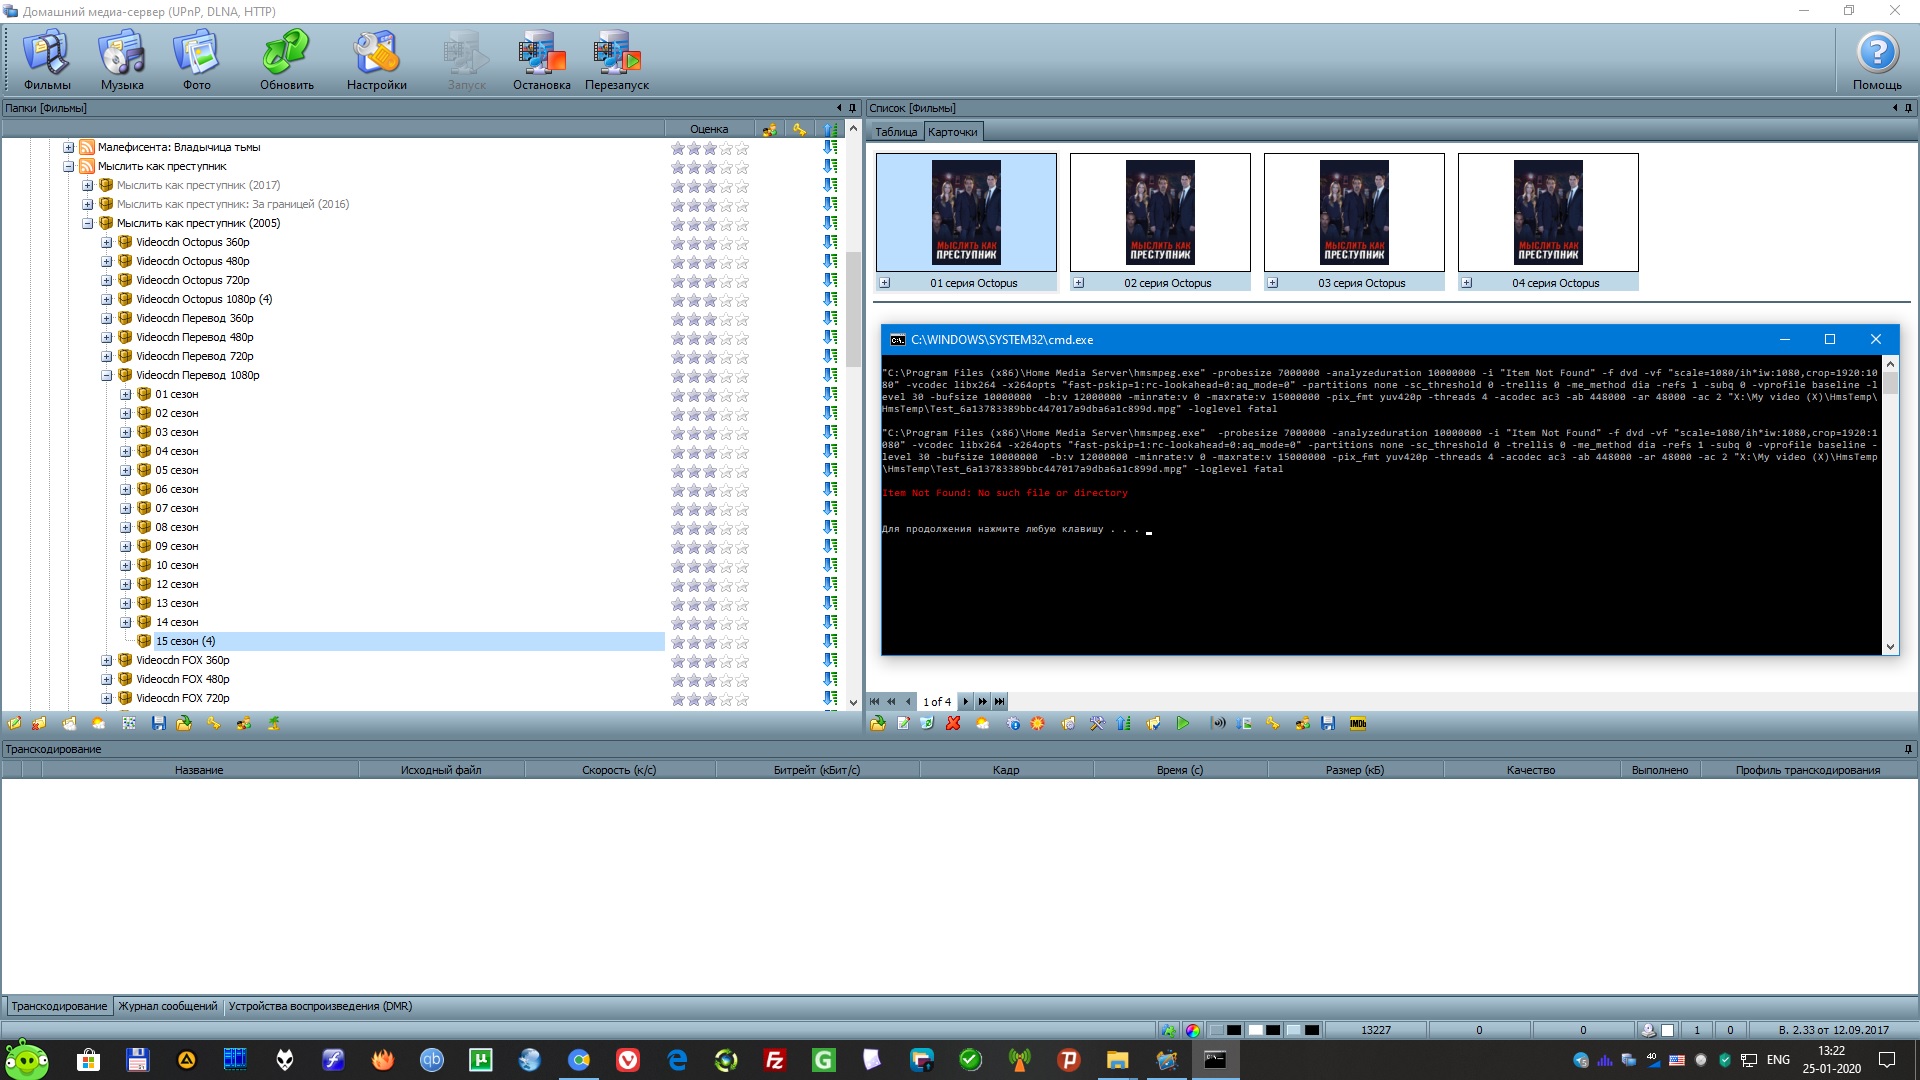This screenshot has width=1920, height=1080.
Task: Toggle expand box on 03 серия Octopus card
Action: point(1272,283)
